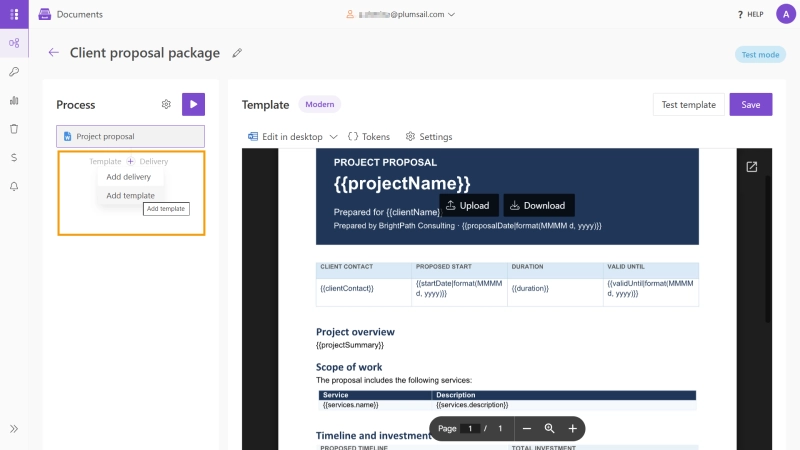
Task: Click the {{projectSummary}} token text
Action: click(350, 345)
